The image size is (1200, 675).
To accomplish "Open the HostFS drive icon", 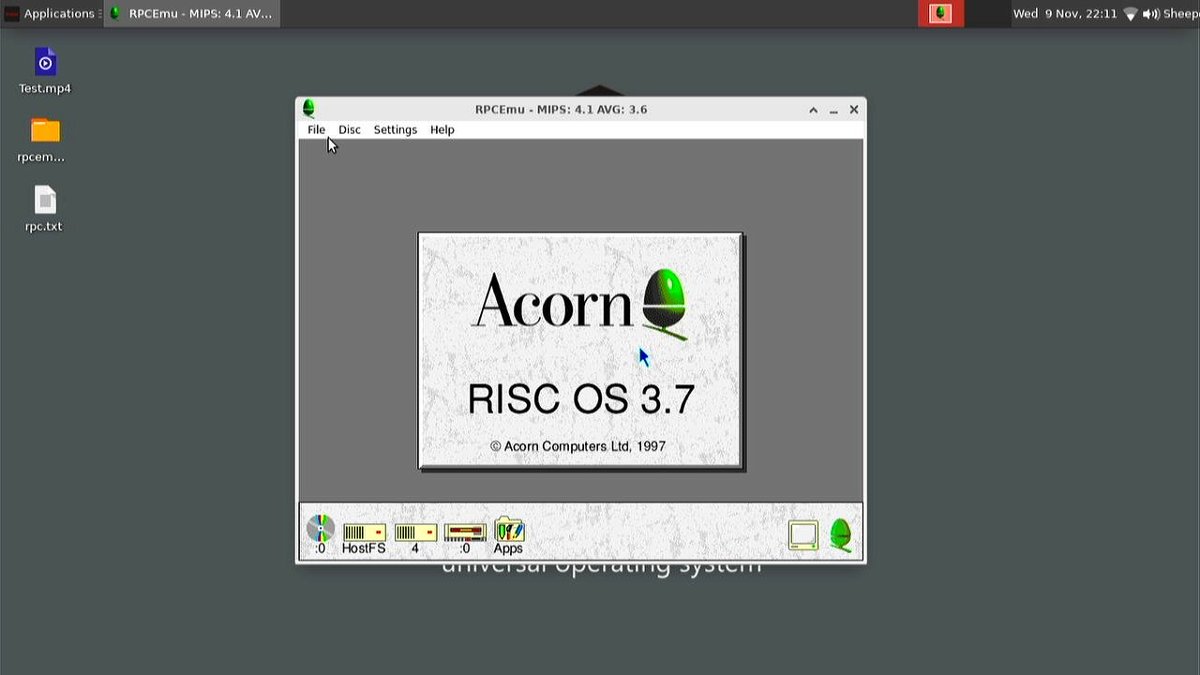I will click(x=364, y=538).
